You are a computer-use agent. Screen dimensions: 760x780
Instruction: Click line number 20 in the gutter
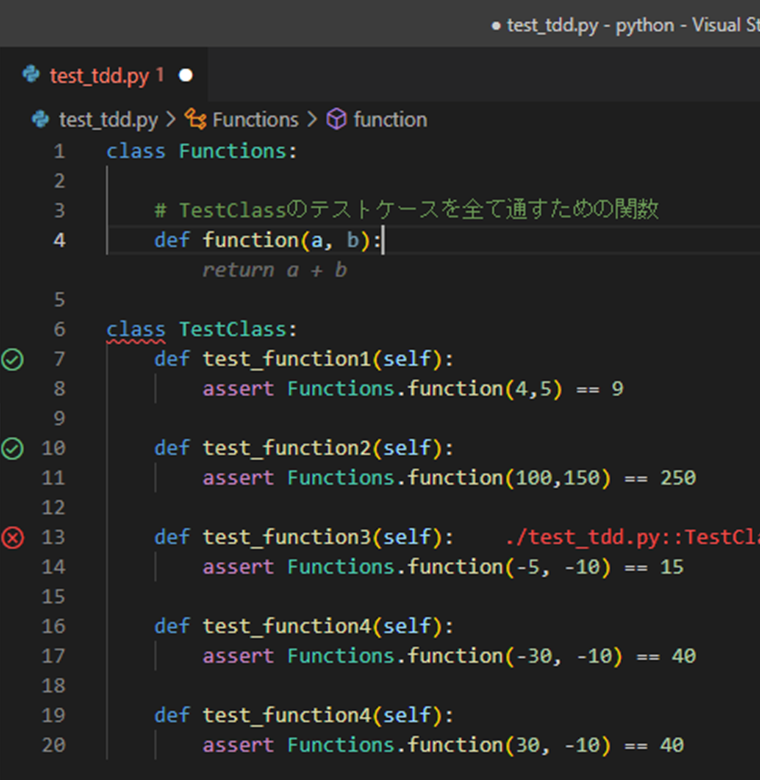tap(54, 745)
